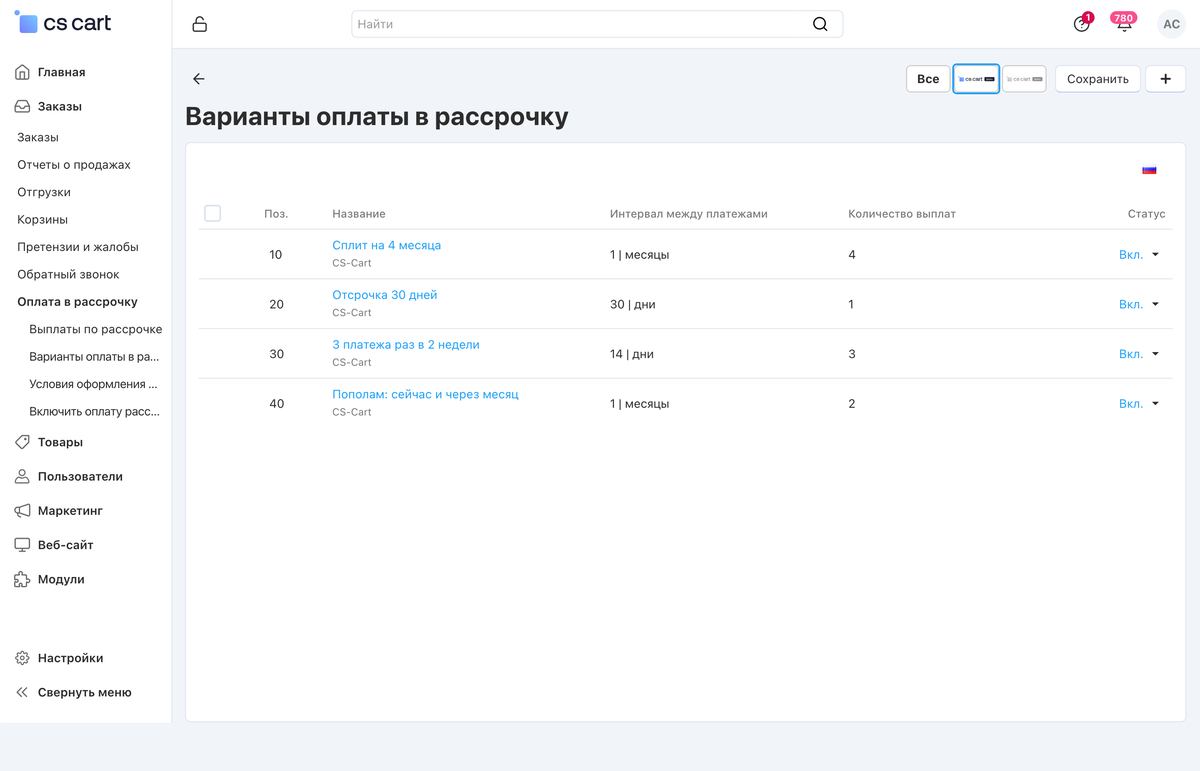The width and height of the screenshot is (1200, 771).
Task: Open the Сплит на 4 месяца link
Action: click(x=386, y=245)
